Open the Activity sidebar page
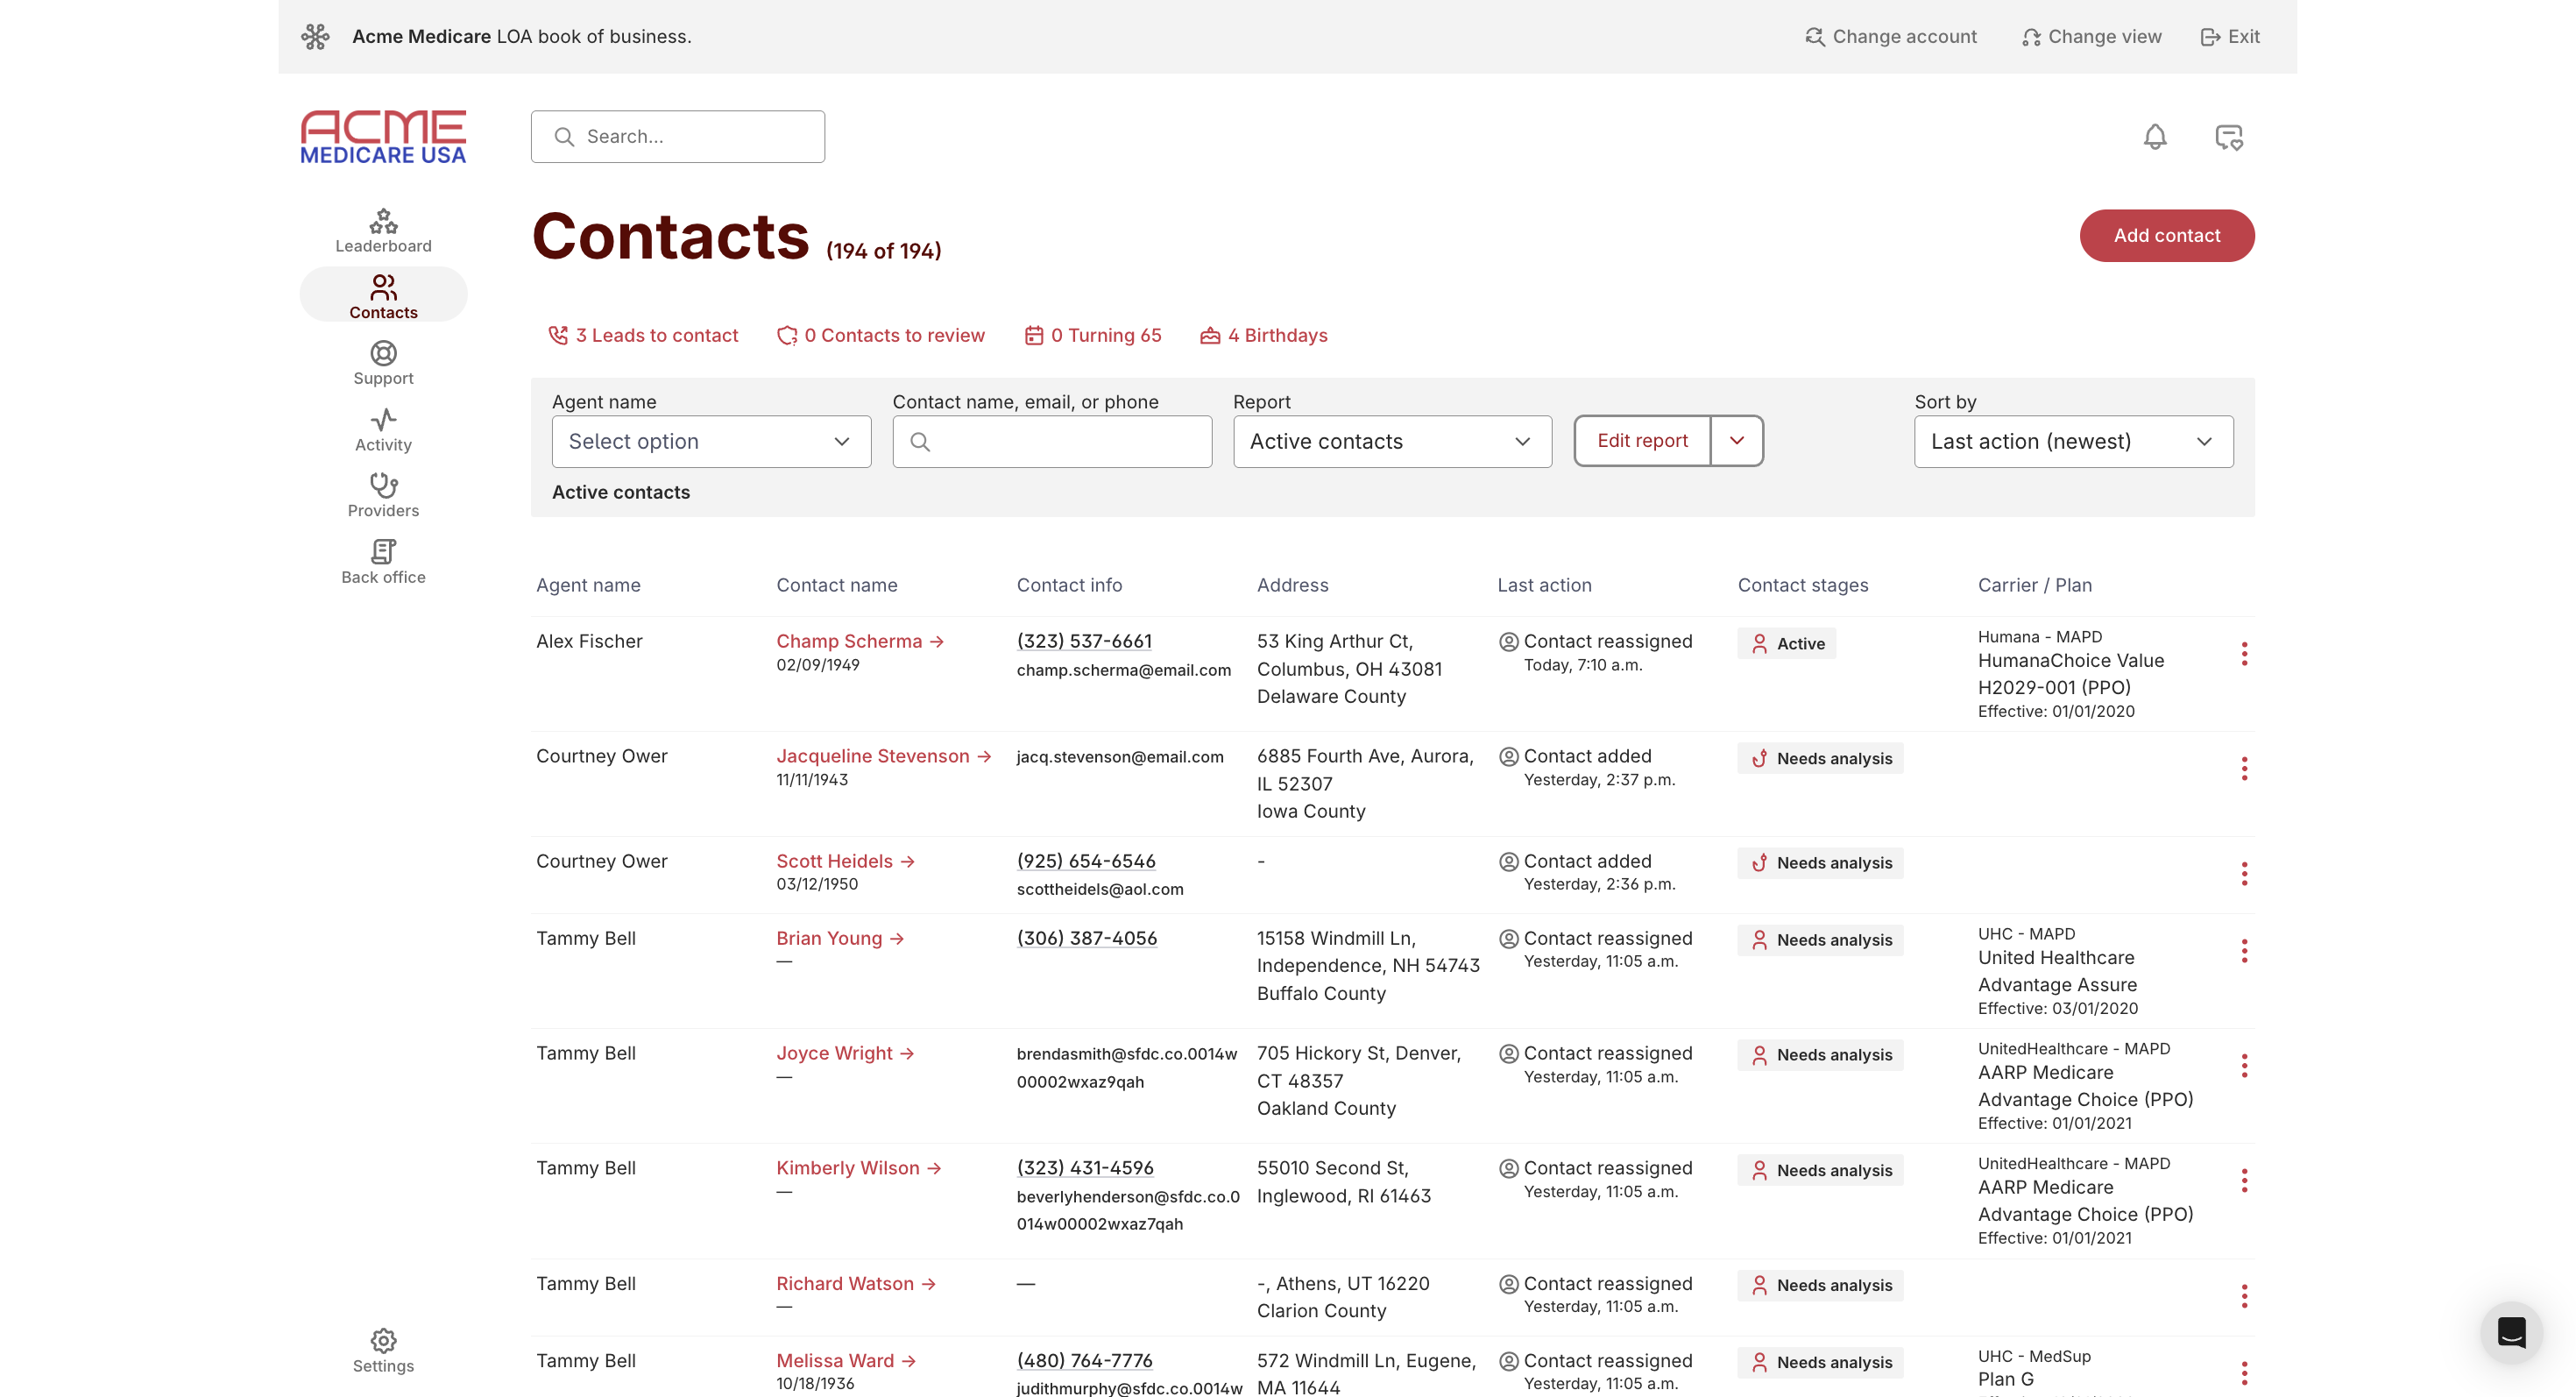 click(x=383, y=430)
